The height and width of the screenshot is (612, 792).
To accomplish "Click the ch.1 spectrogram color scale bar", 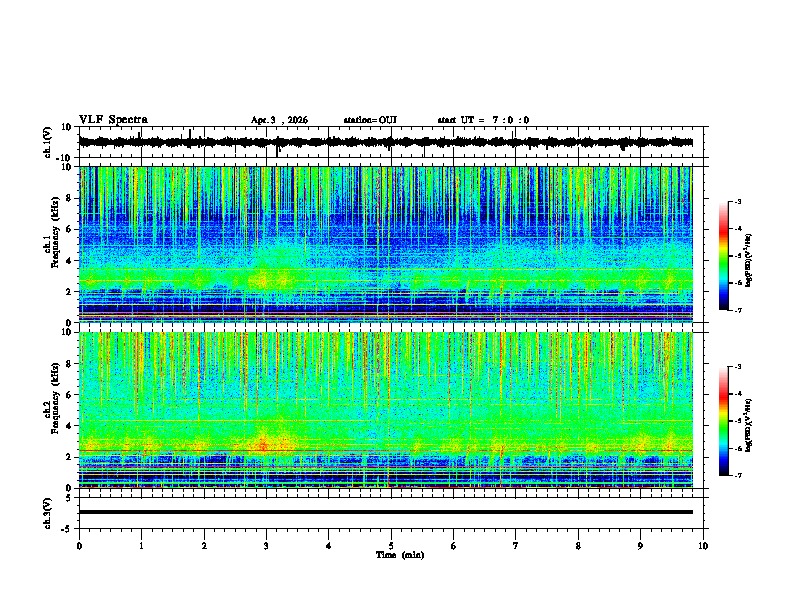I will 724,255.
